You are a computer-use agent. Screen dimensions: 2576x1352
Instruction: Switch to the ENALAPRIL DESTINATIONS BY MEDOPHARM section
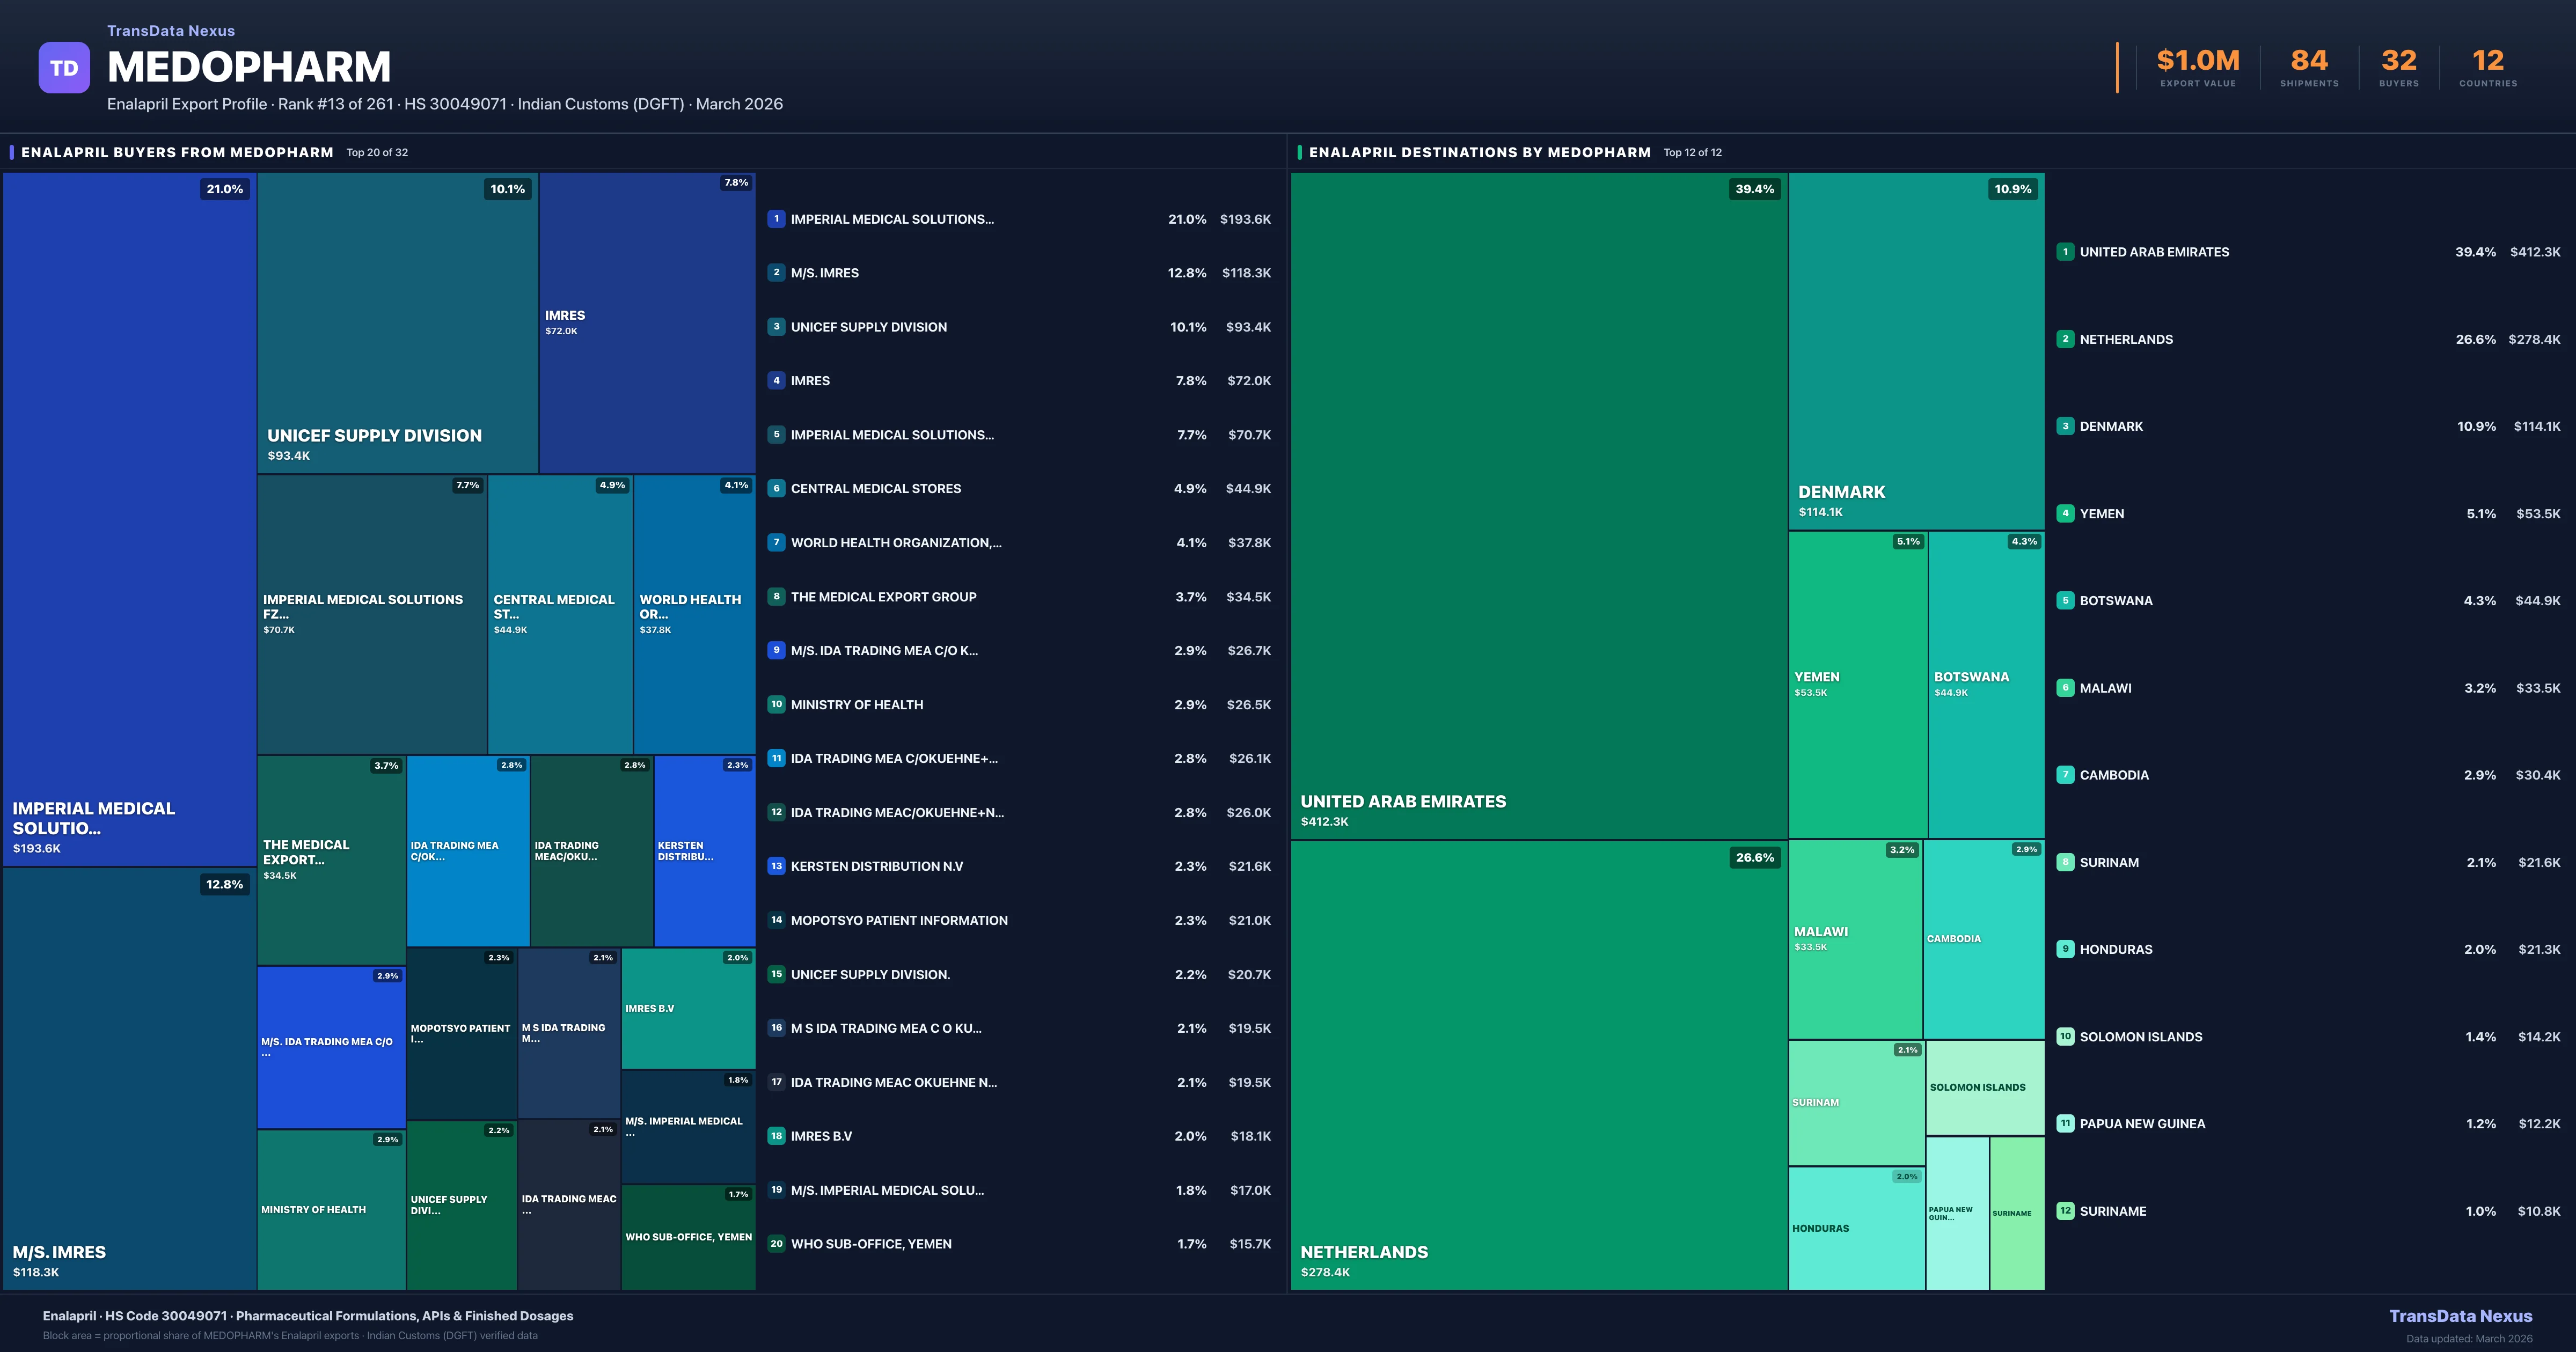pos(1480,152)
